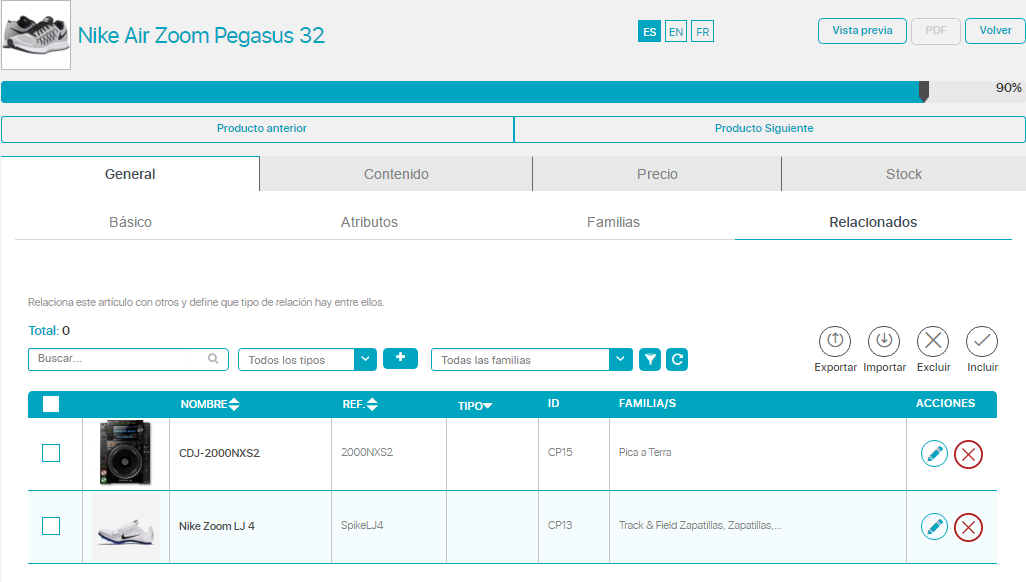Switch to the Atributos subtab

369,223
